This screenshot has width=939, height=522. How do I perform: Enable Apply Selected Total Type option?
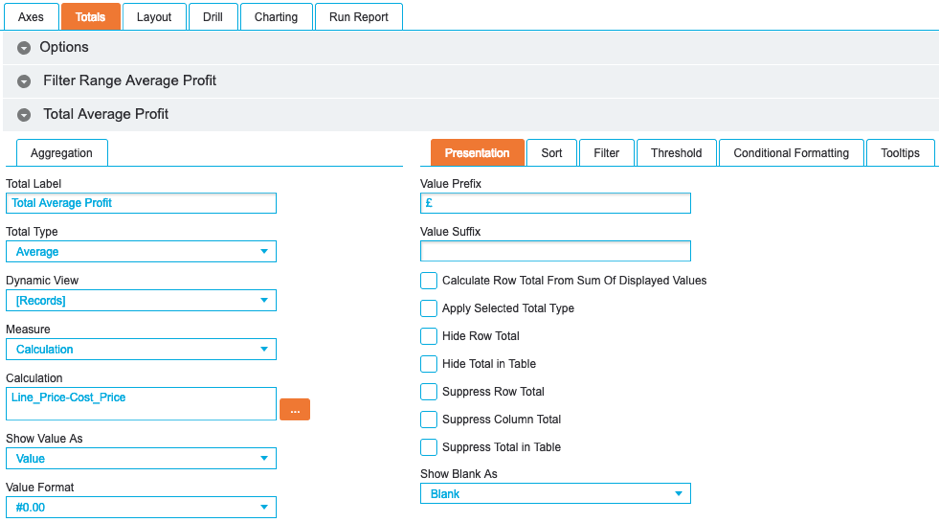[429, 309]
